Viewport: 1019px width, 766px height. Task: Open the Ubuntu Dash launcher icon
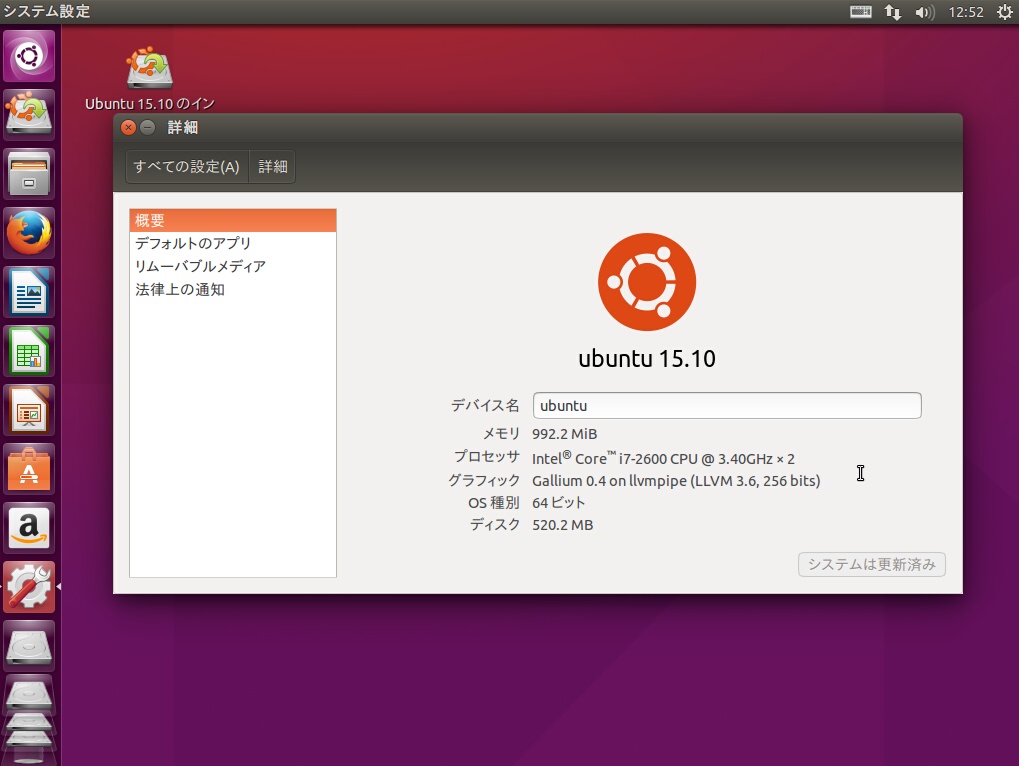(27, 55)
